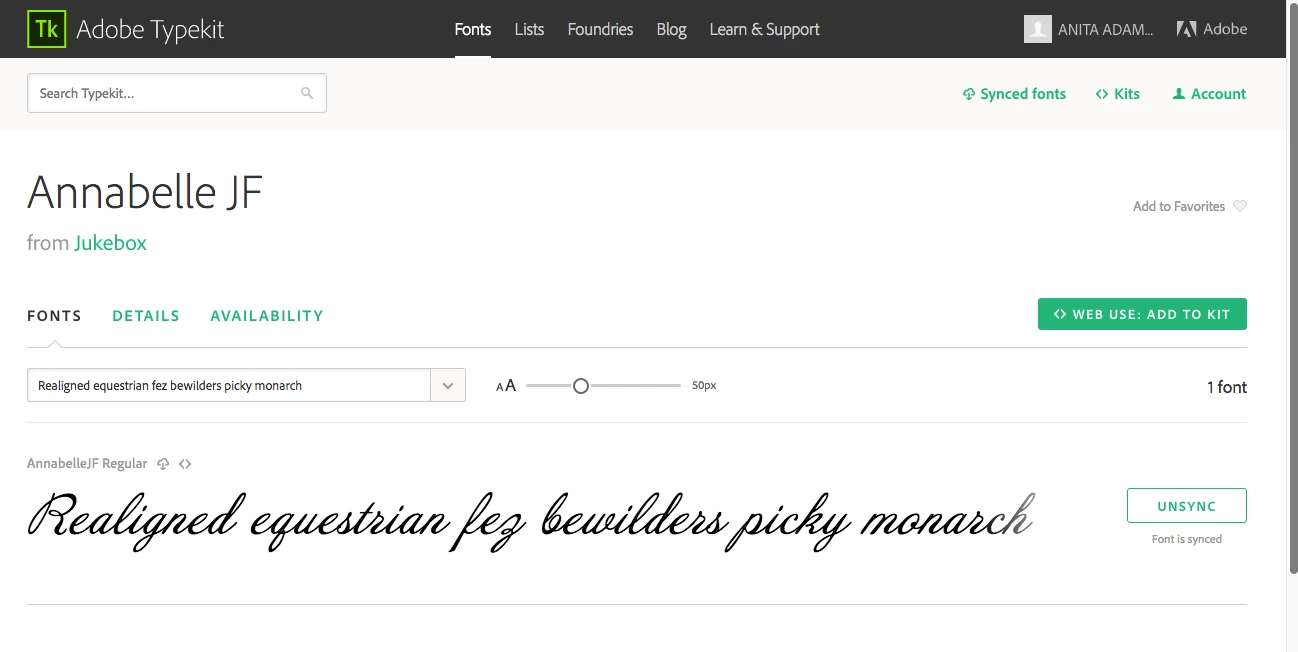
Task: Open the Synced fonts link
Action: 1014,94
